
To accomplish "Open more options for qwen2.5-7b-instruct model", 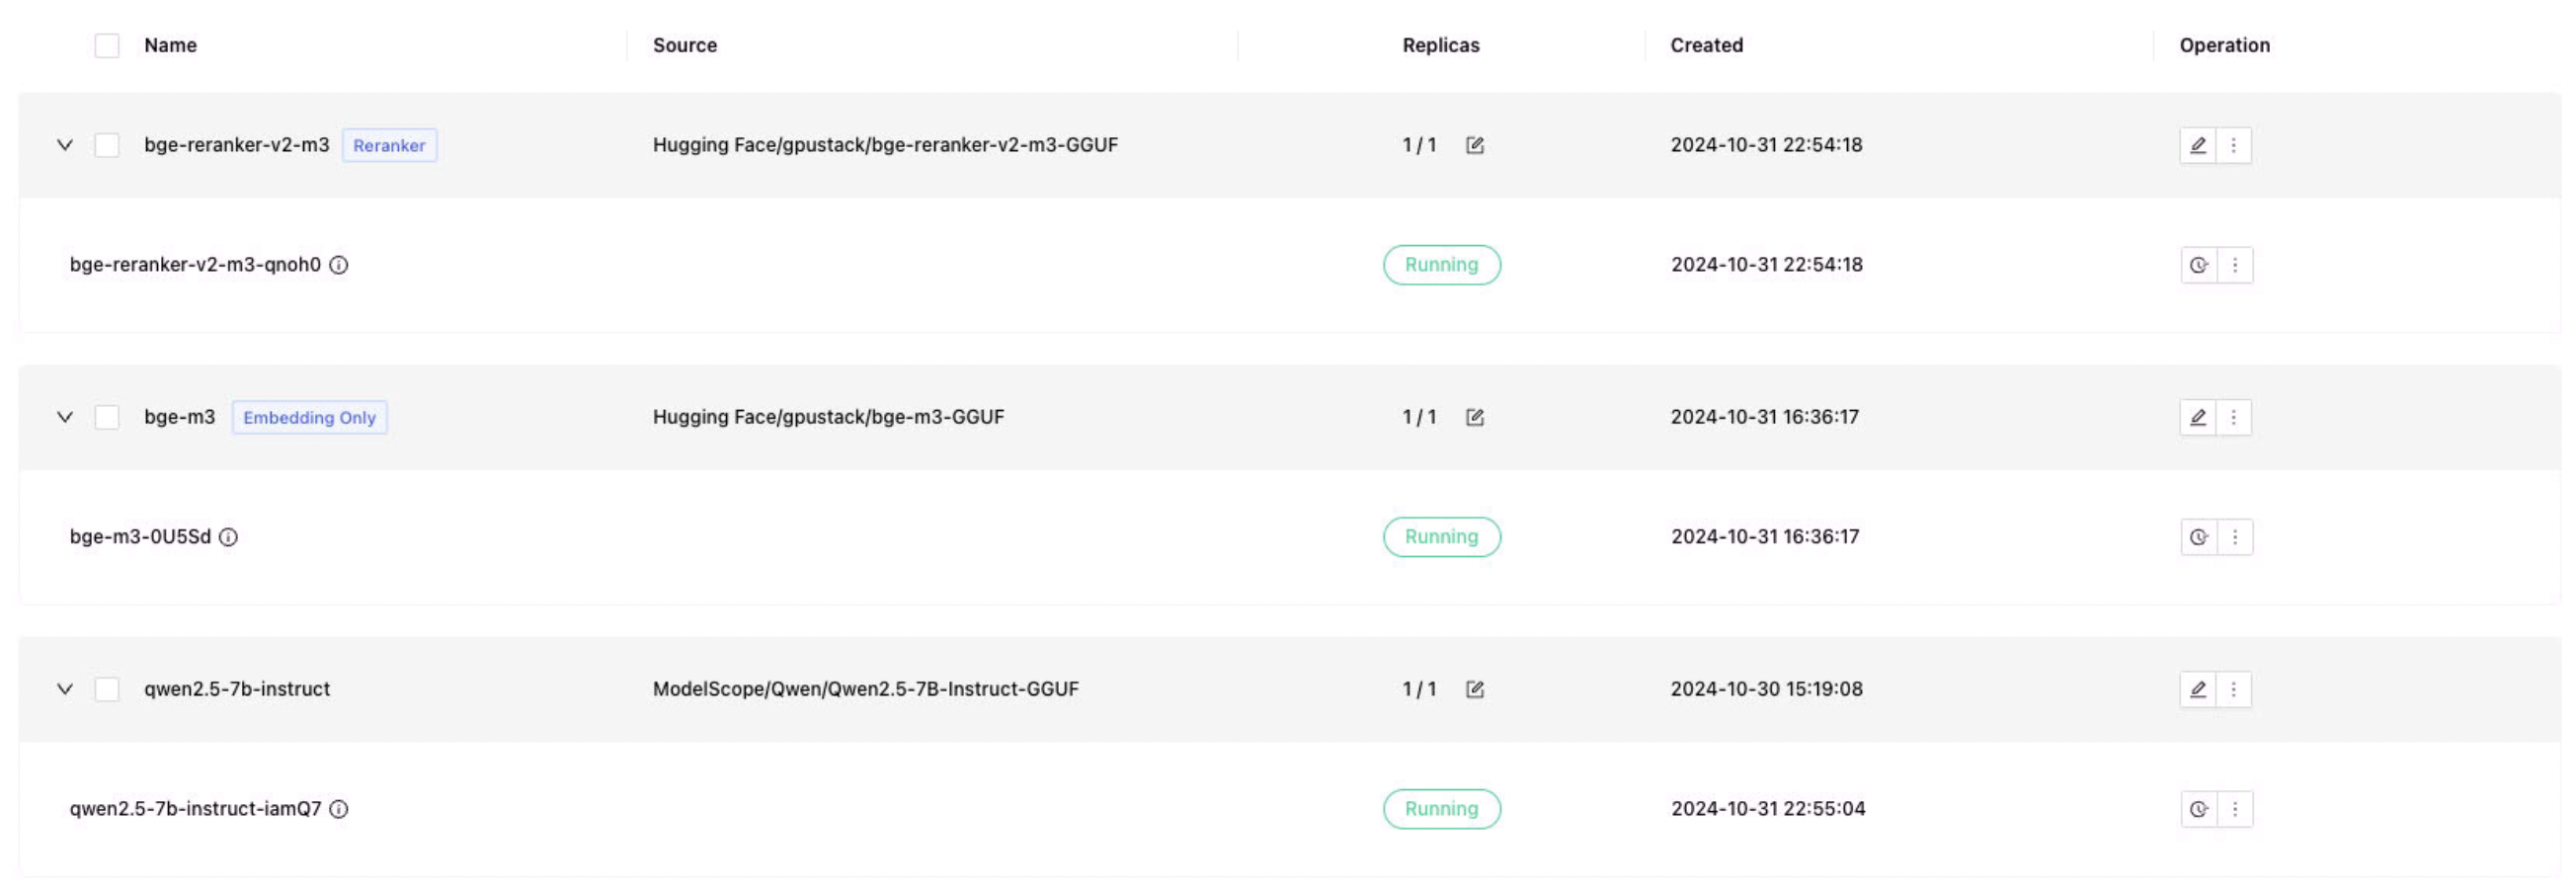I will point(2233,689).
